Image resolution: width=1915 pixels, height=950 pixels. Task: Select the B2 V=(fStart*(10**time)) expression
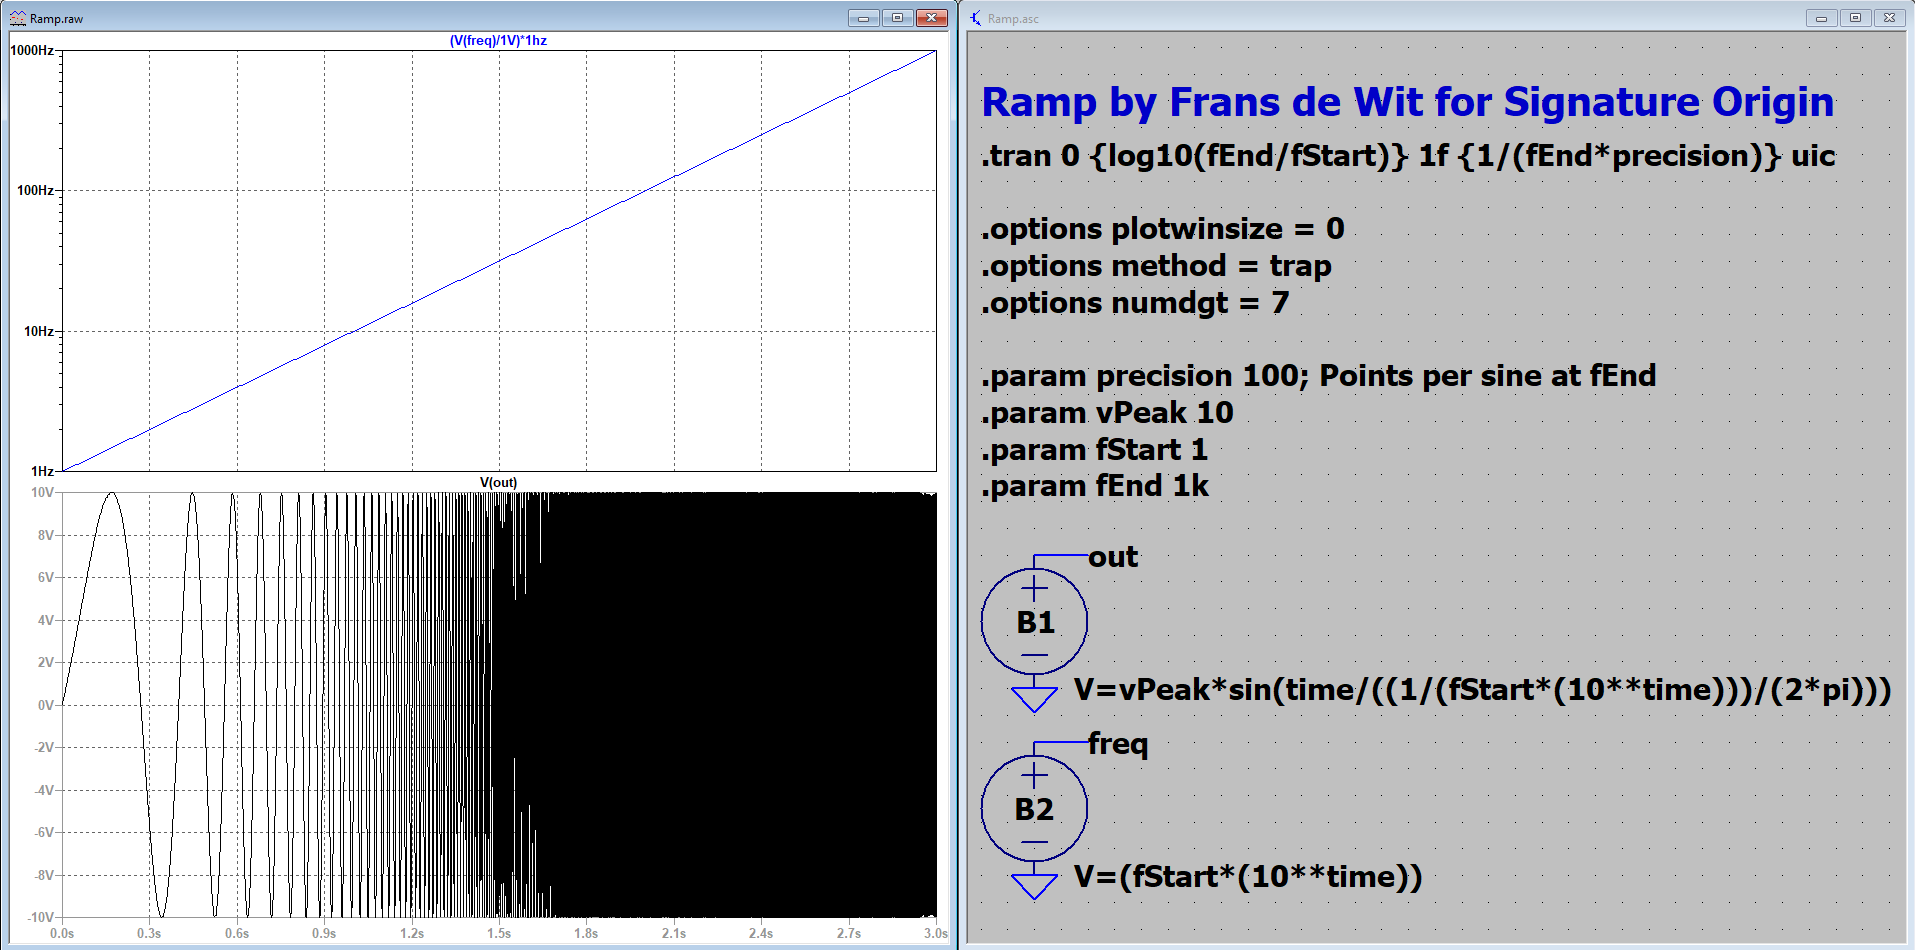1248,877
